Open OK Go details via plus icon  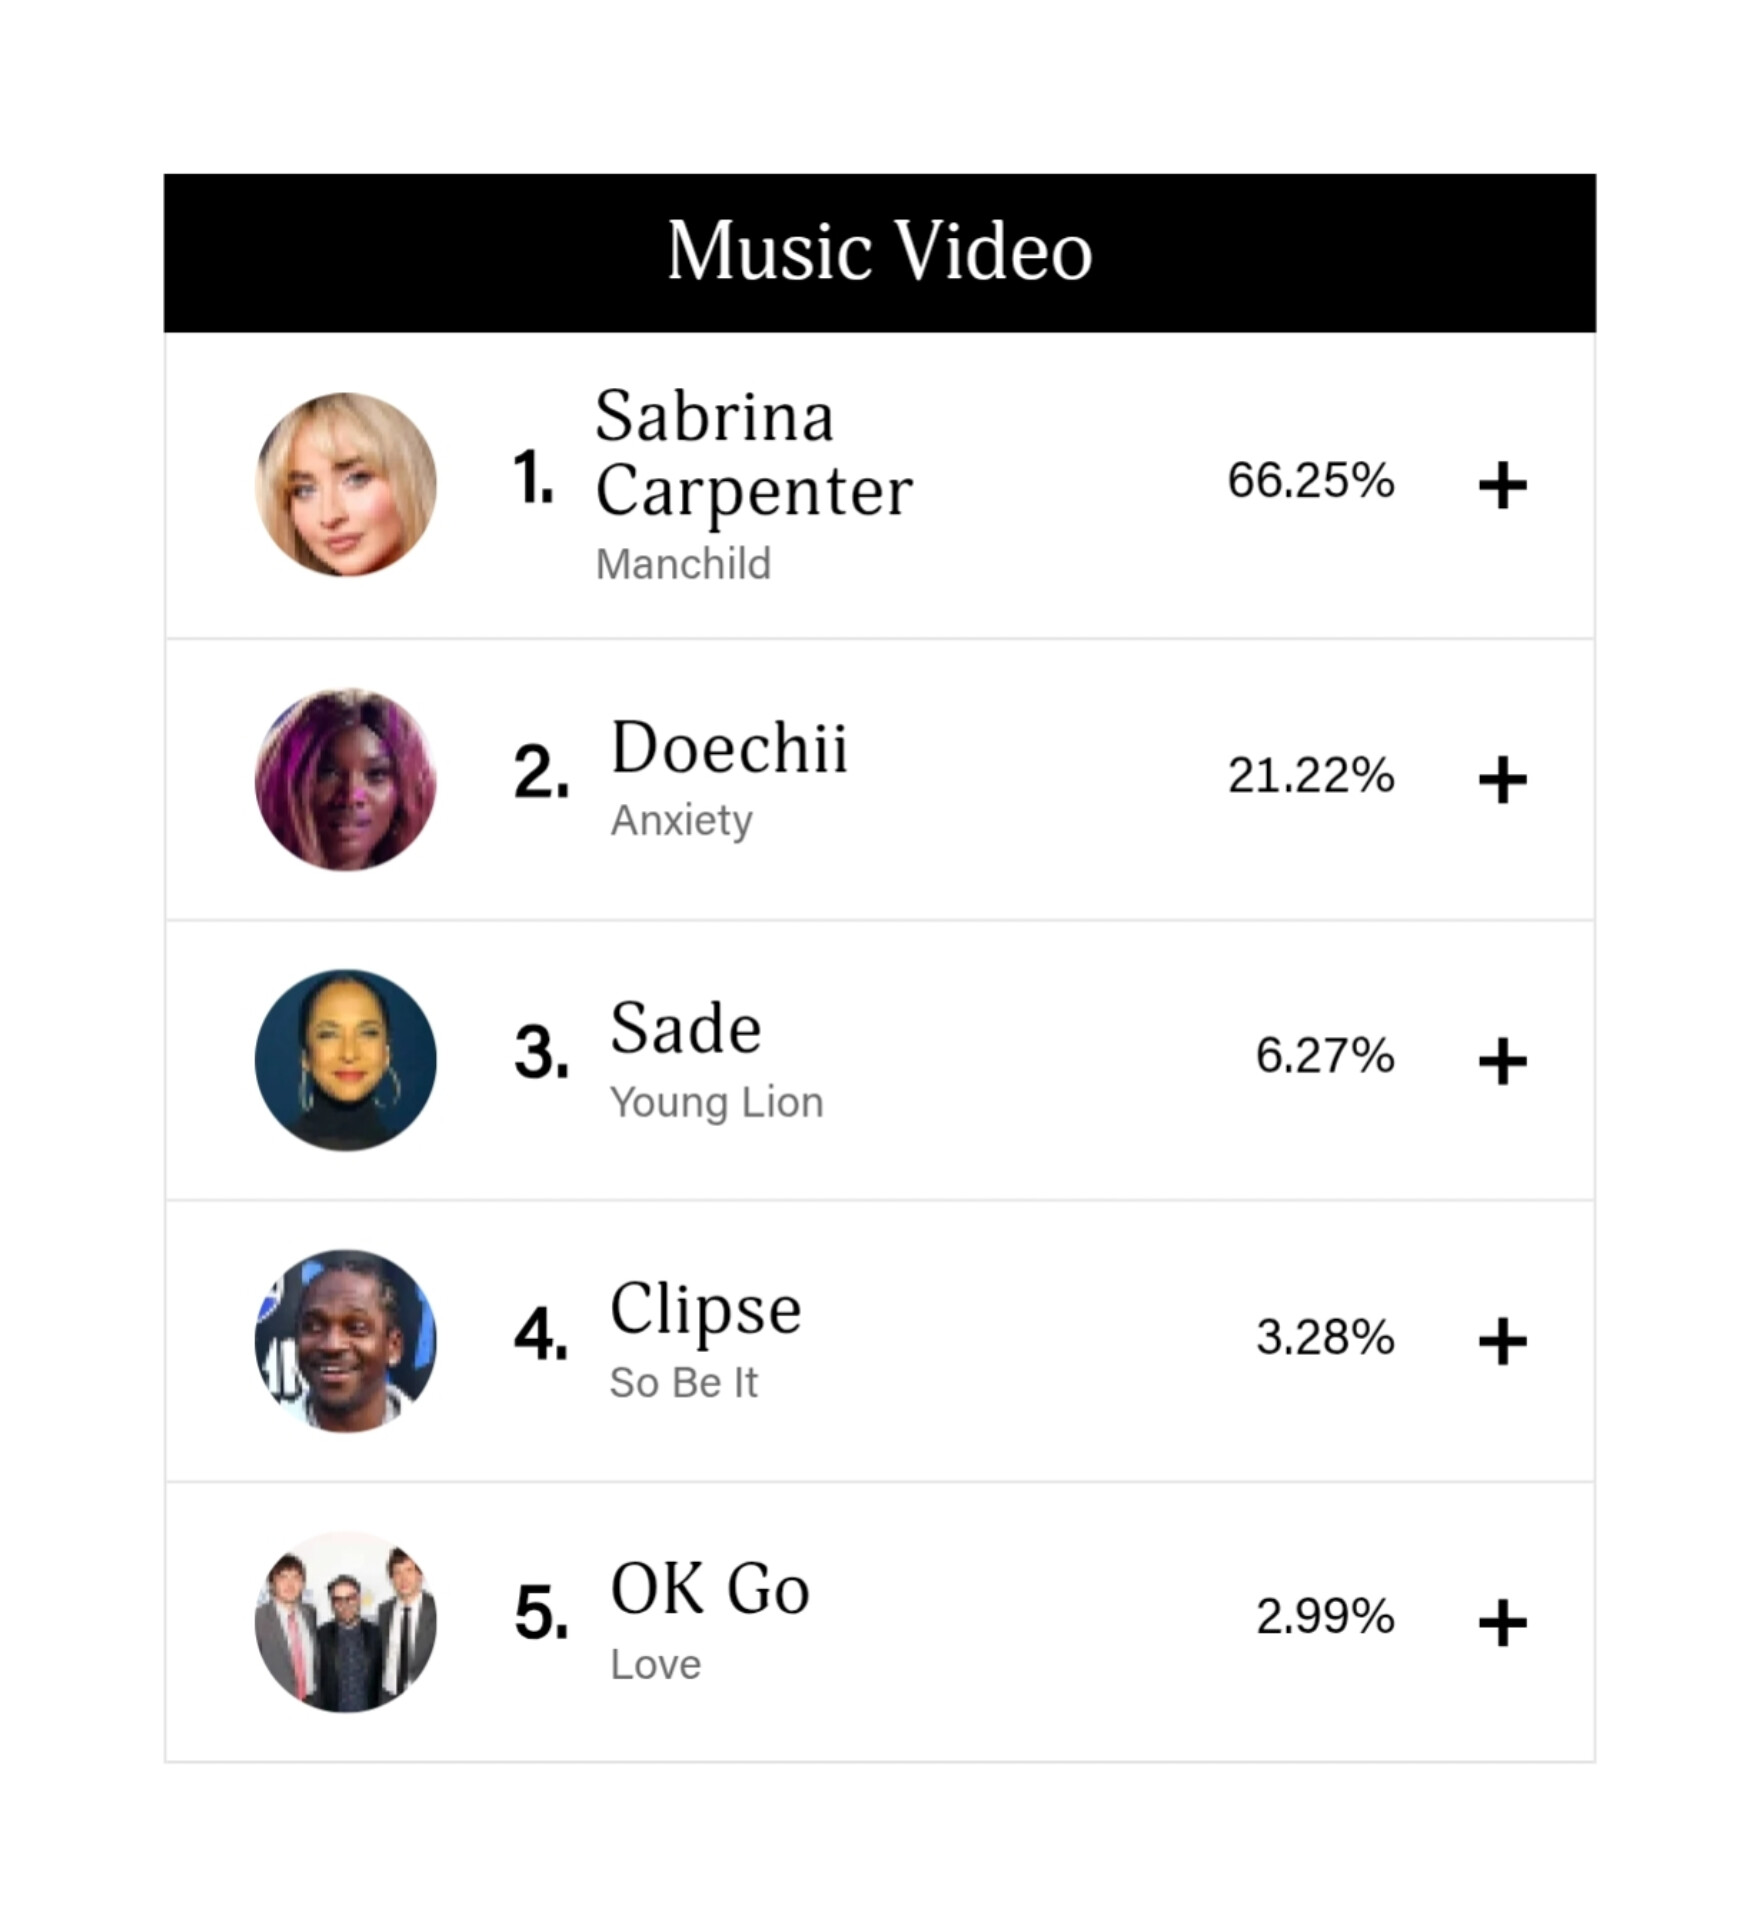[1502, 1622]
